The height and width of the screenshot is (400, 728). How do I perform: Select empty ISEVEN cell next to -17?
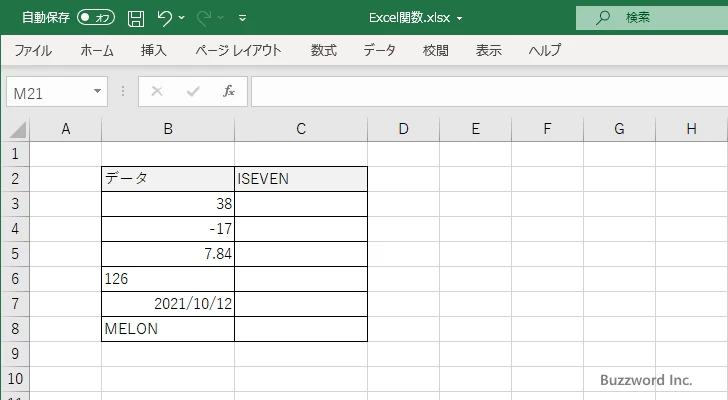click(x=301, y=229)
